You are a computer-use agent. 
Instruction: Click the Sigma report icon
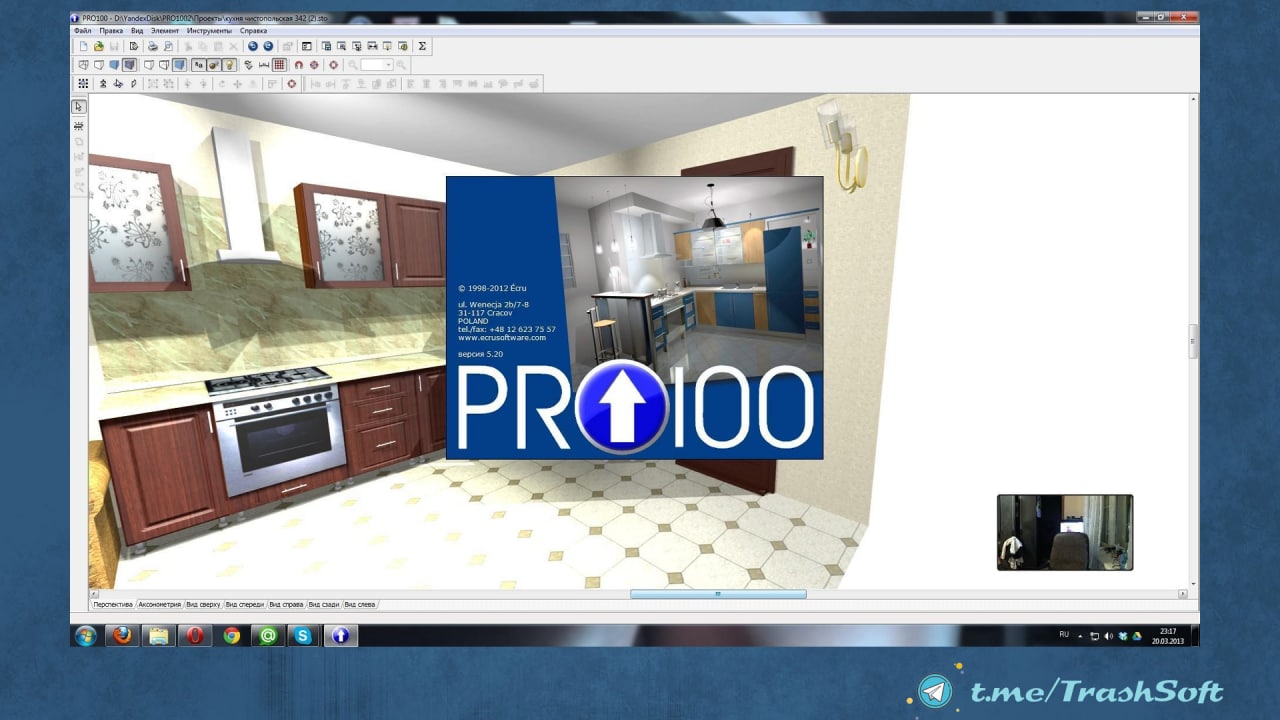pyautogui.click(x=422, y=46)
